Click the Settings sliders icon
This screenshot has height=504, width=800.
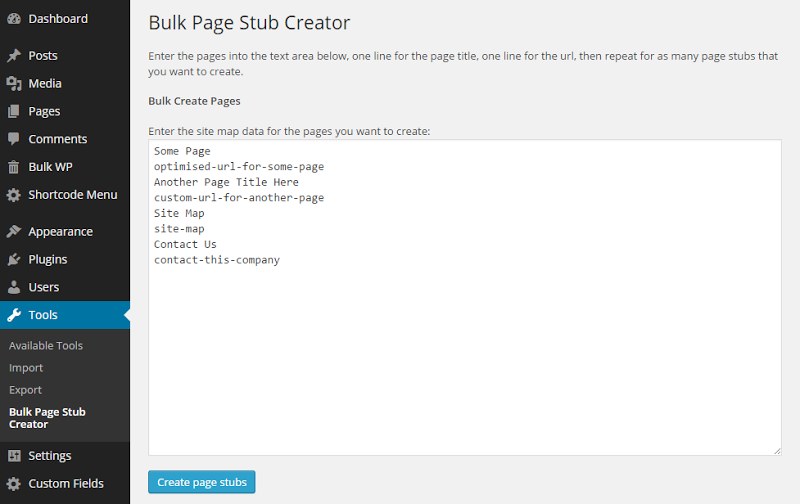click(x=14, y=456)
